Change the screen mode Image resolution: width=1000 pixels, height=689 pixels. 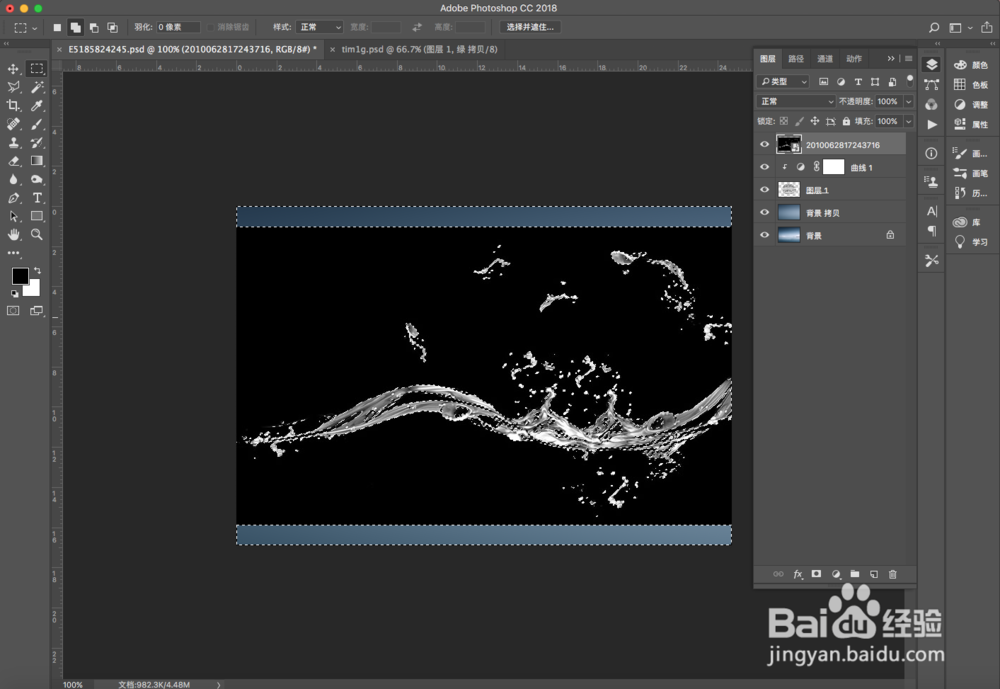tap(37, 311)
